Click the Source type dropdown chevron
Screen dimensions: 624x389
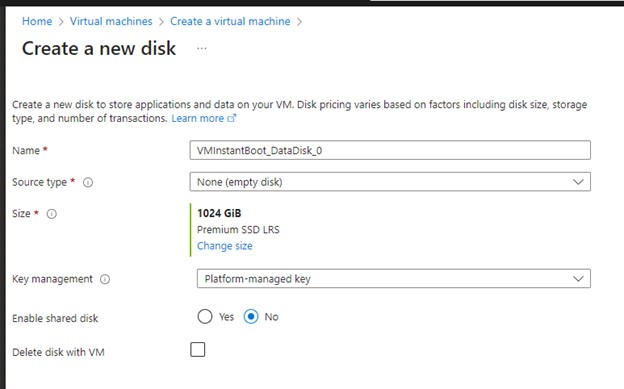click(x=578, y=182)
